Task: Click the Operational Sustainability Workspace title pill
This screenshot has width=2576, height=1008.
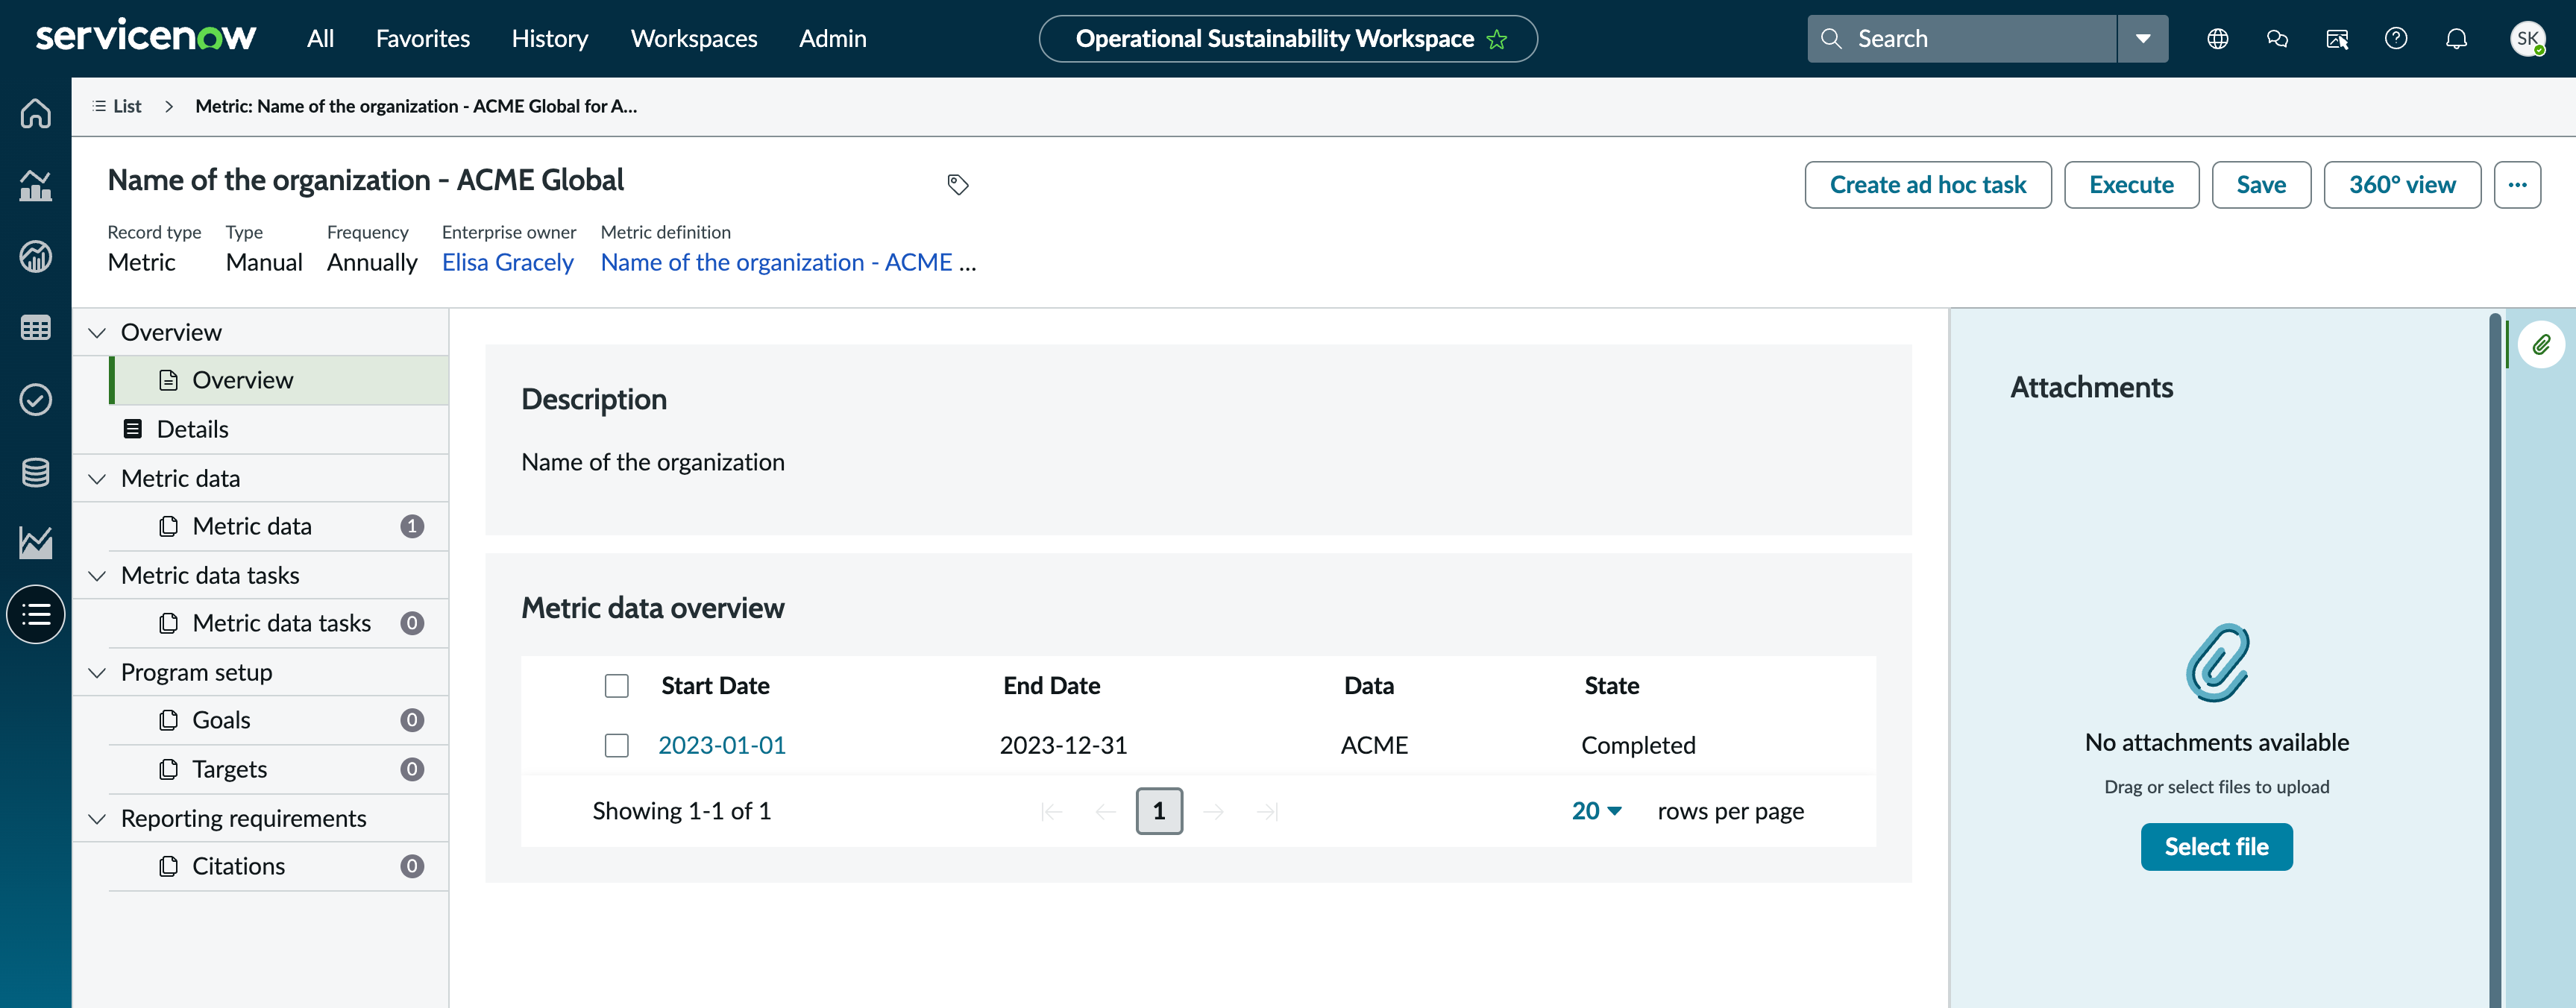Action: pos(1288,39)
